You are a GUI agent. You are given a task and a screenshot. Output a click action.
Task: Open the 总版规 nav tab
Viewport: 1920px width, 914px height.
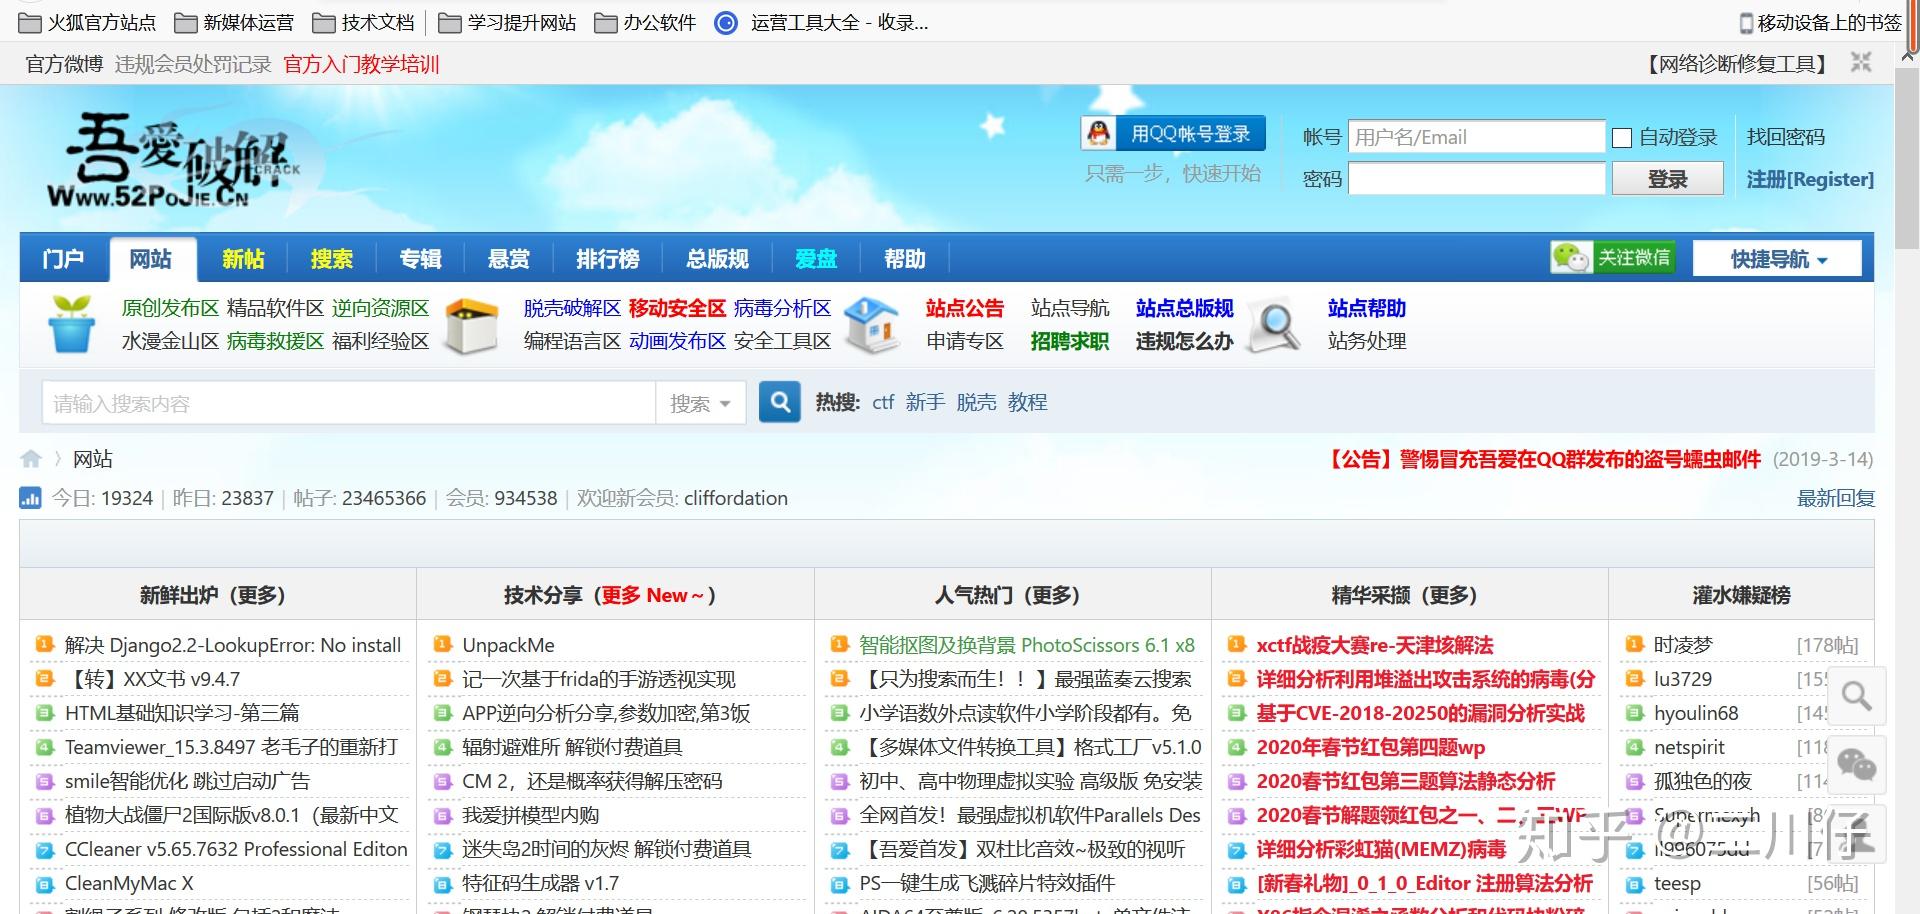(x=717, y=259)
